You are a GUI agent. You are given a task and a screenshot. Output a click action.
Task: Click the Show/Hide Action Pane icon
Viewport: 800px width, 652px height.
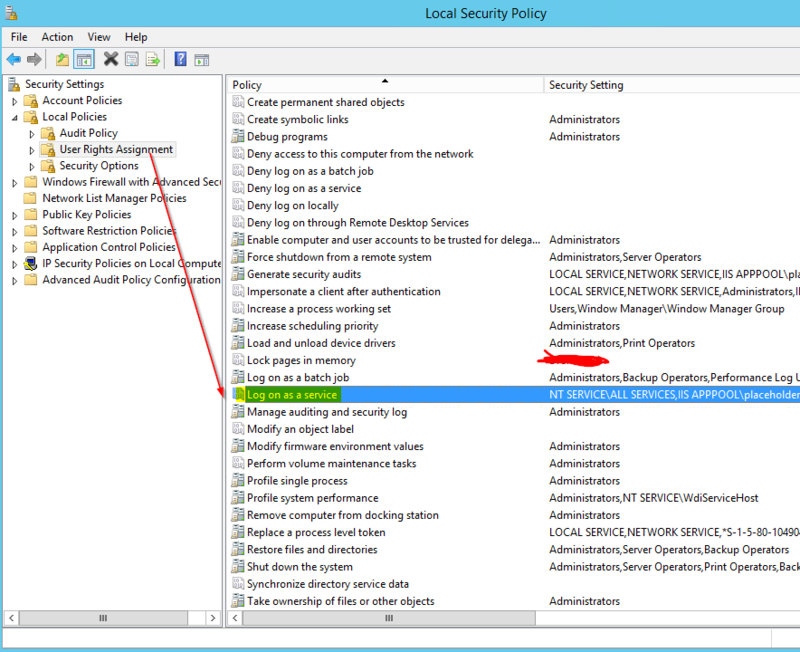click(x=202, y=59)
